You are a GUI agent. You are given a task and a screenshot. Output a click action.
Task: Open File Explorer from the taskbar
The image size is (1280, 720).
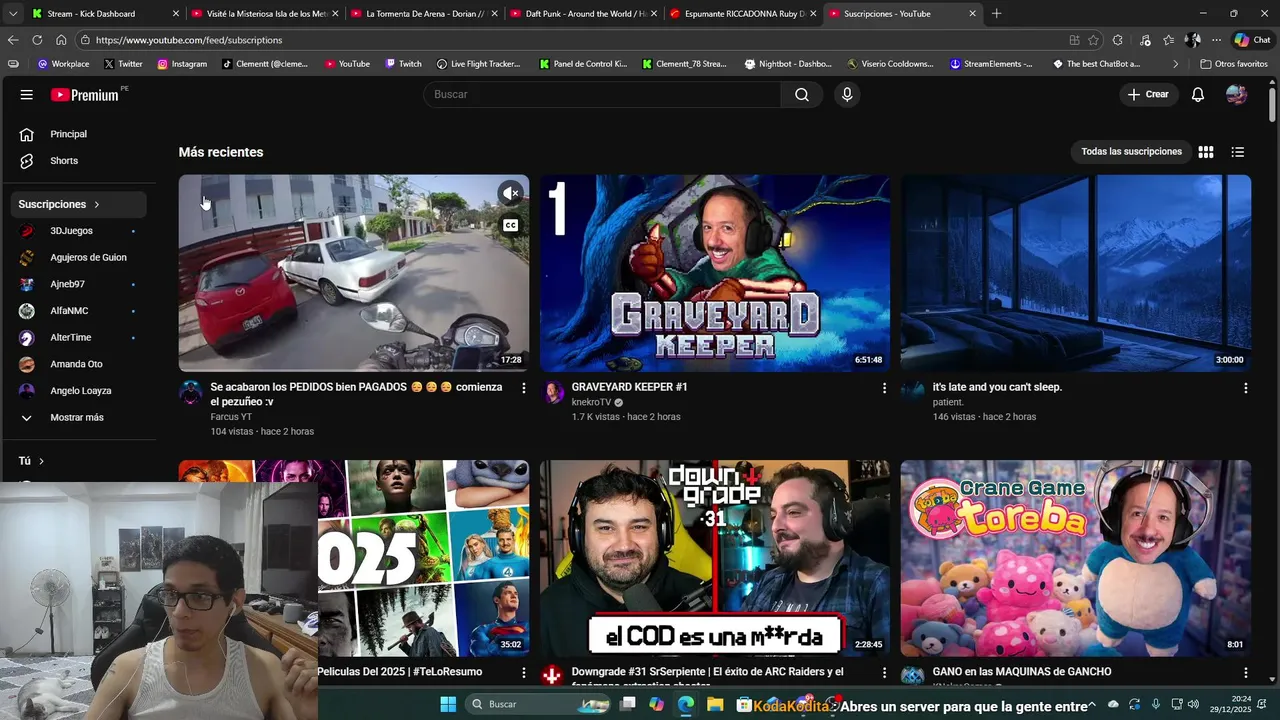pos(715,704)
